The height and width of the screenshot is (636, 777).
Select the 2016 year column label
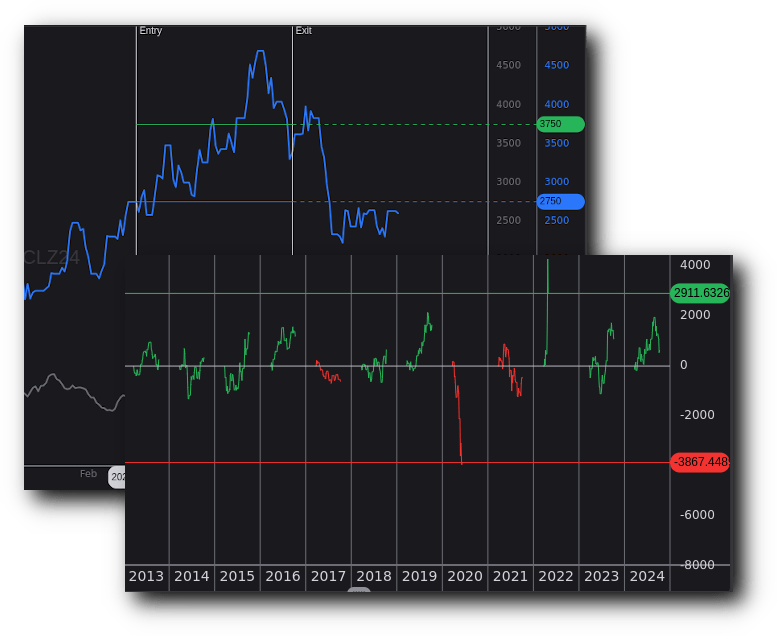(x=283, y=577)
